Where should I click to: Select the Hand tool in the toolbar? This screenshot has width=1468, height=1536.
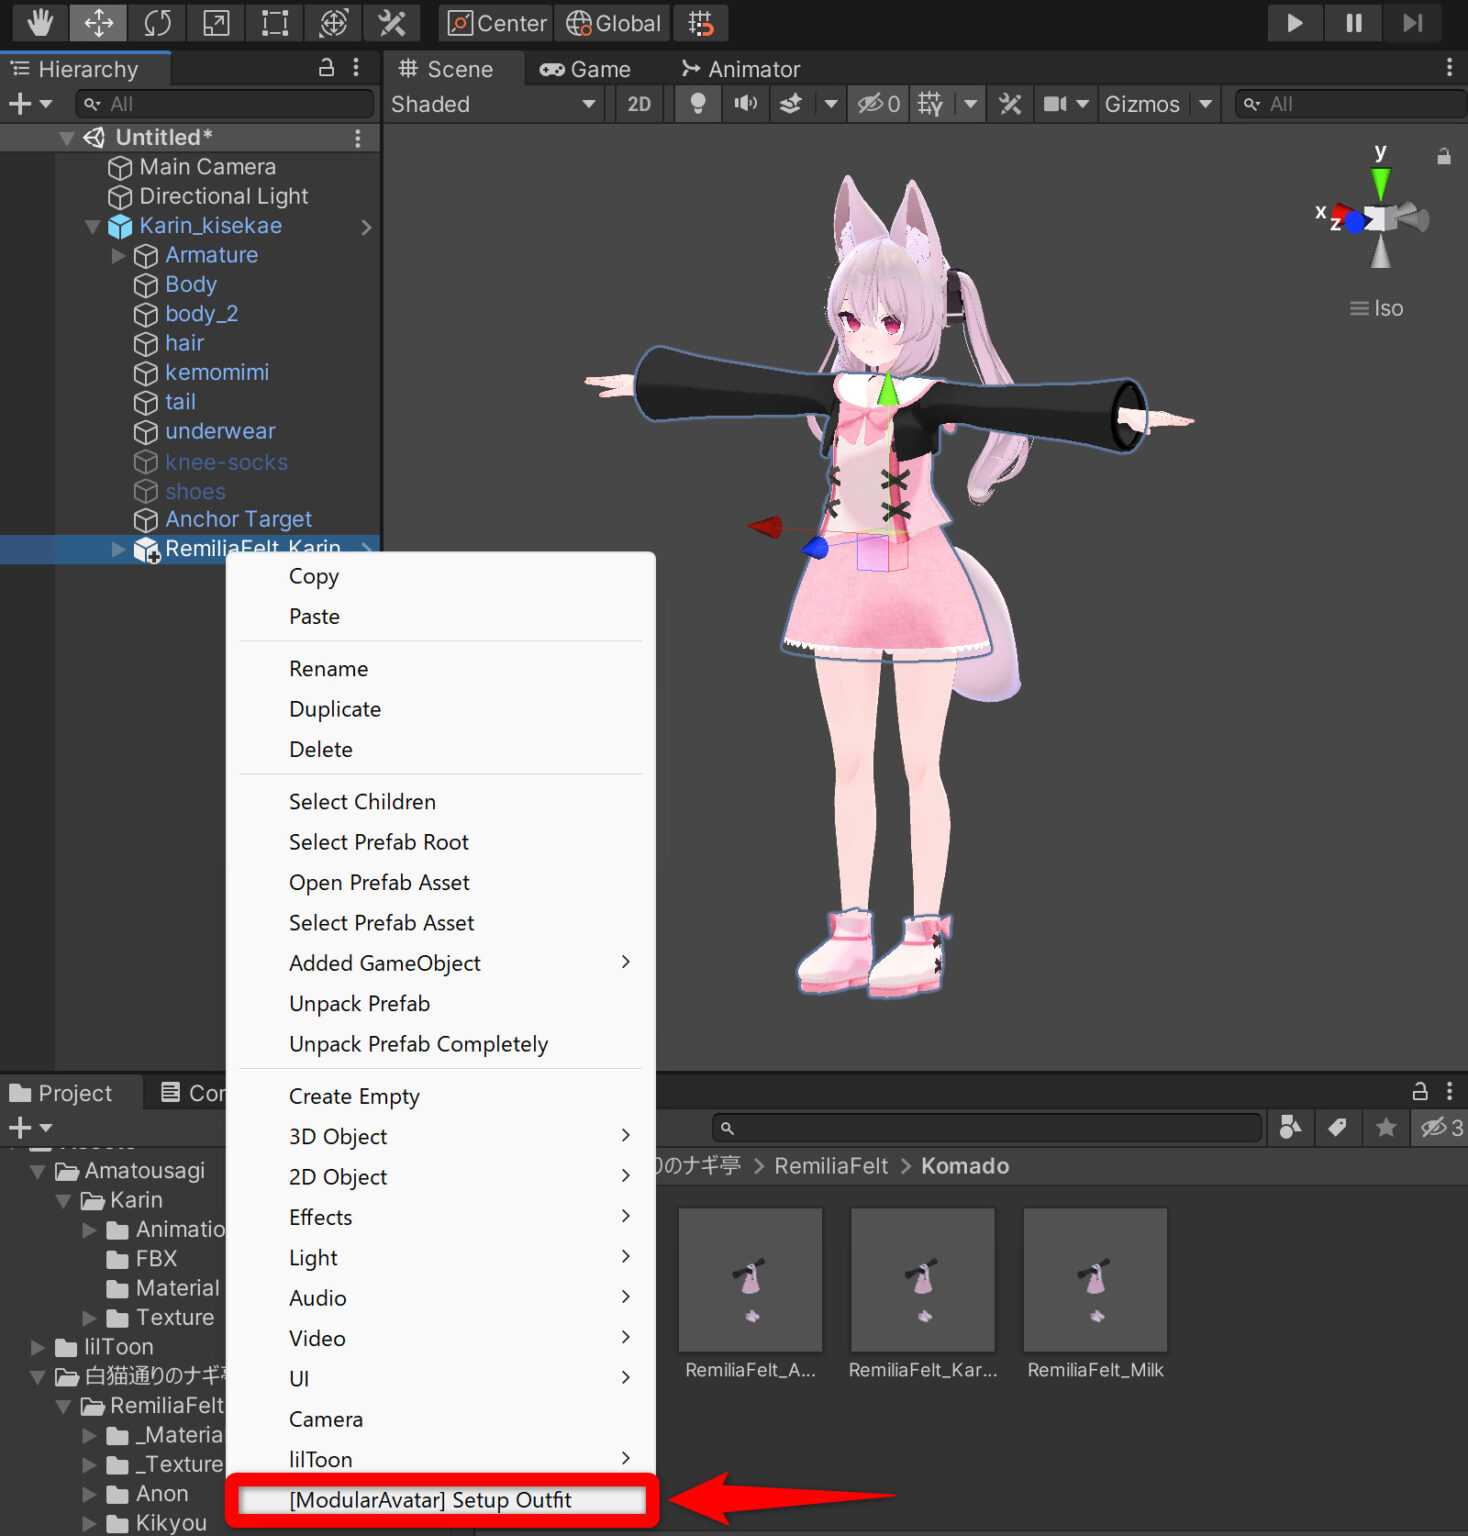coord(39,22)
